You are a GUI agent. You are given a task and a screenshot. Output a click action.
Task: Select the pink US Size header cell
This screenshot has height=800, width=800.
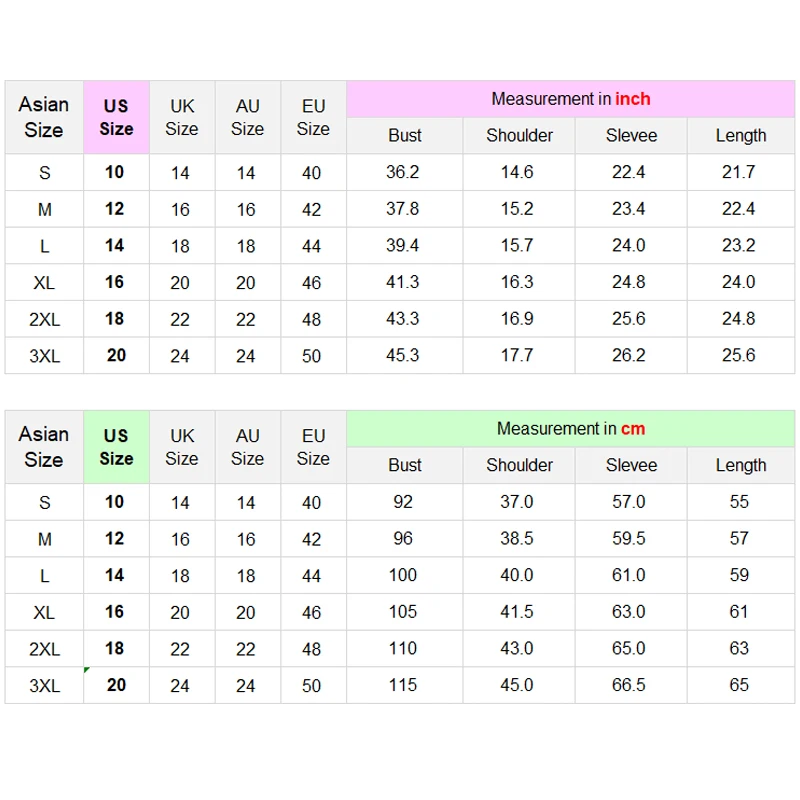[x=116, y=117]
